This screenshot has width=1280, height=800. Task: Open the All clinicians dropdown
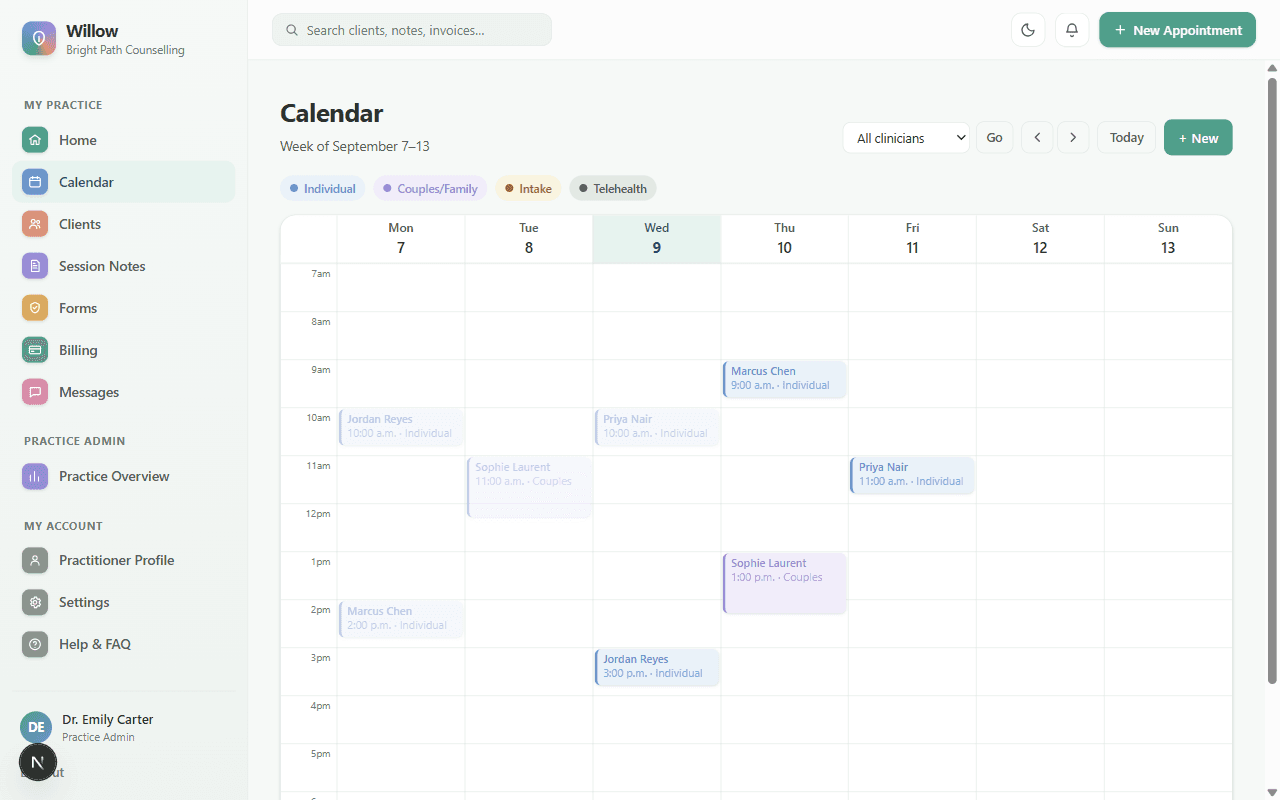click(906, 138)
